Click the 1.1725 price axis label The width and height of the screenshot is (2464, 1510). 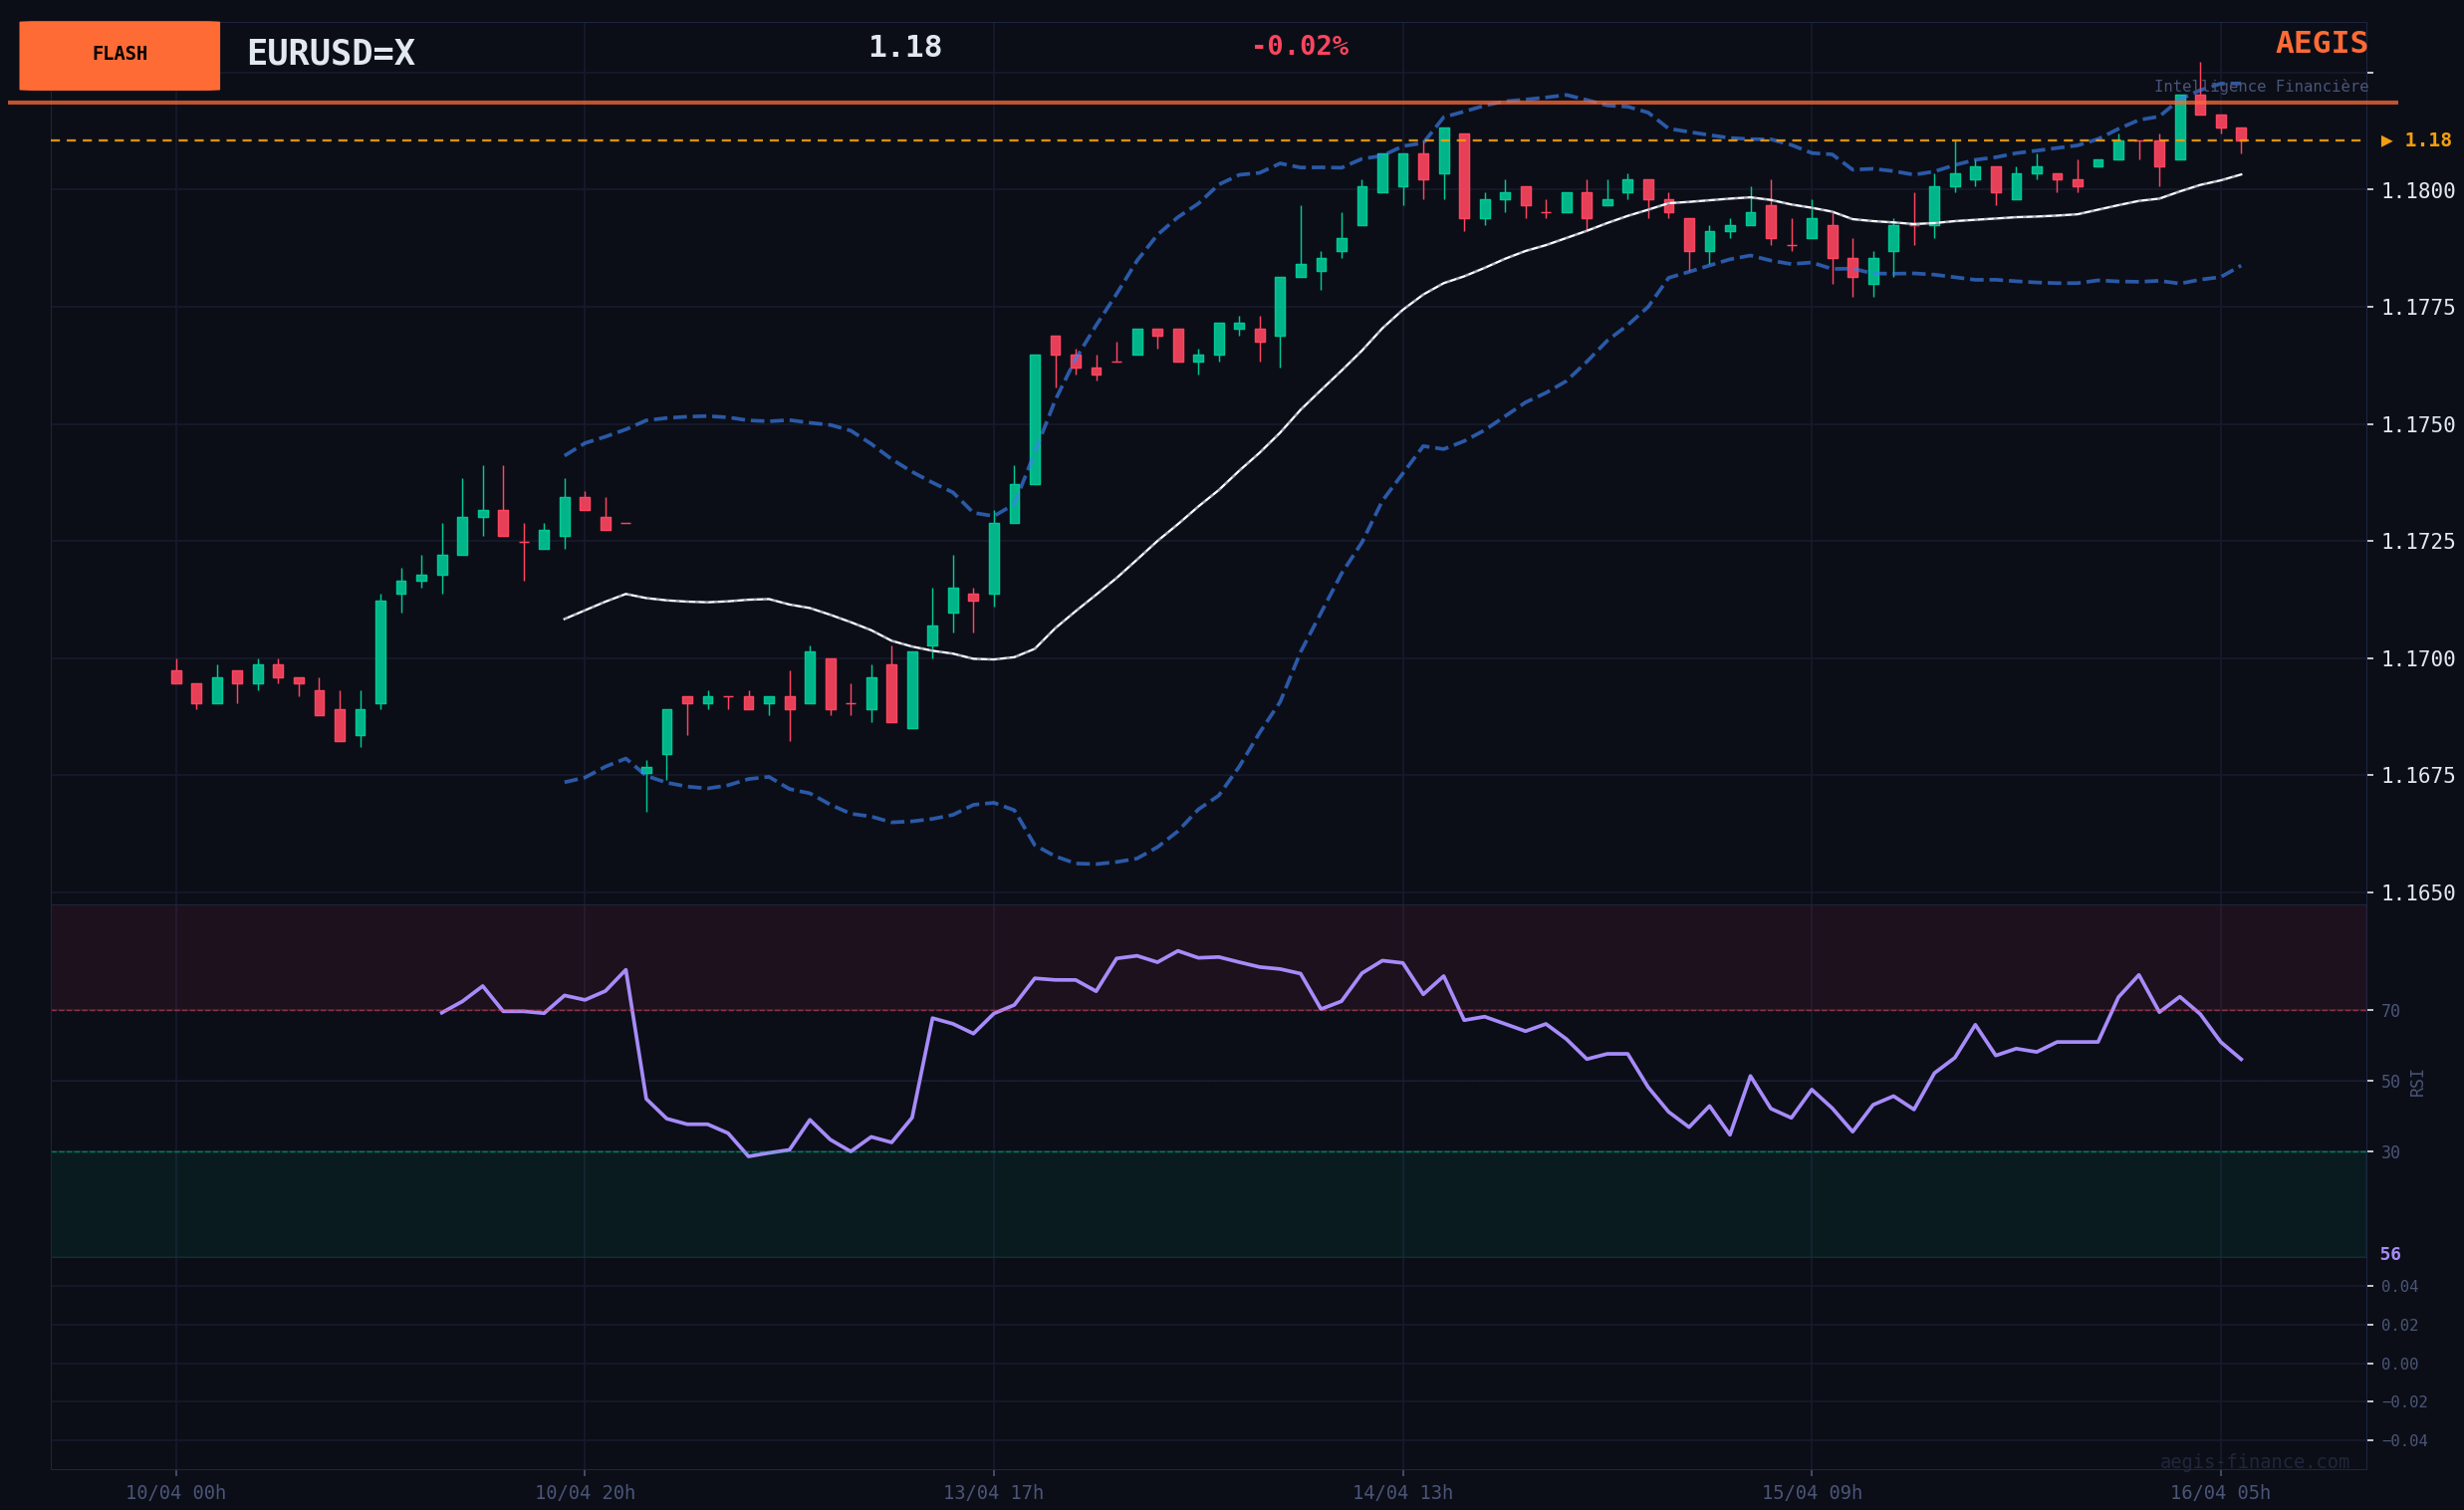click(x=2417, y=541)
